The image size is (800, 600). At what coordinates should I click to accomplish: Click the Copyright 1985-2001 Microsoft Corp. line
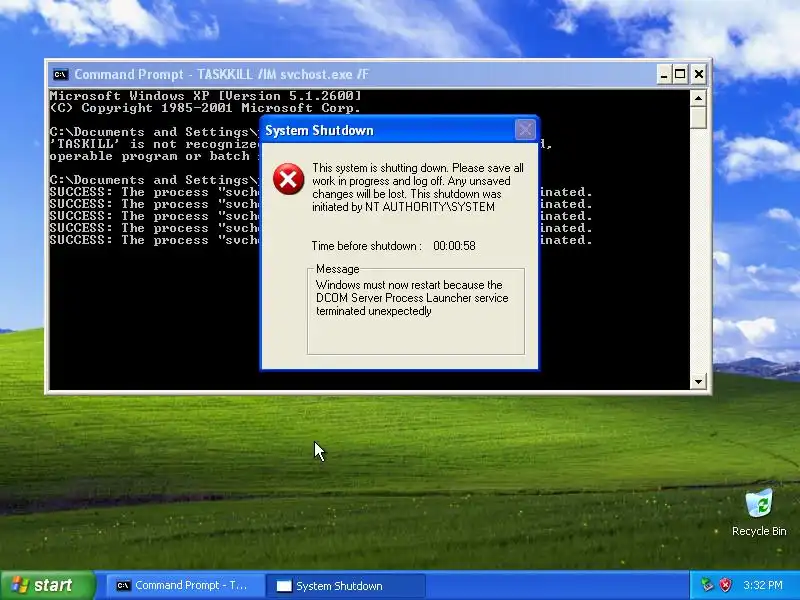pyautogui.click(x=206, y=108)
